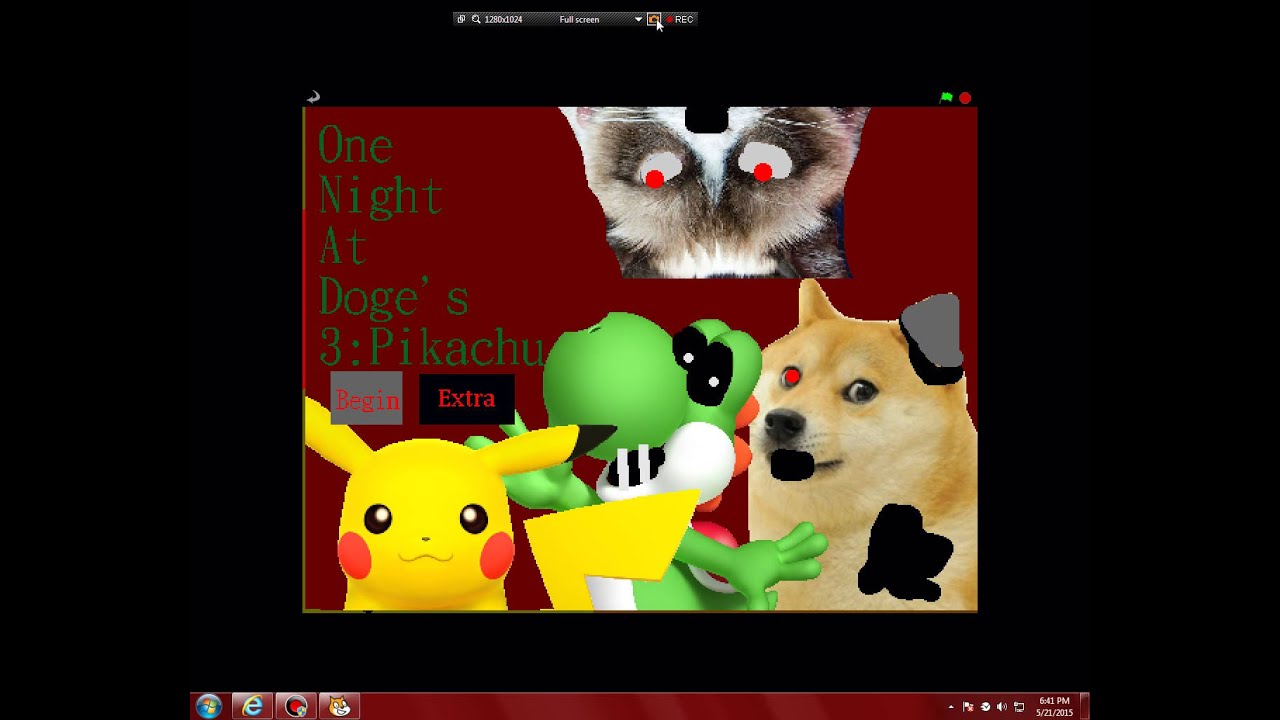Screen dimensions: 1280x720
Task: Select the Full screen capture mode label
Action: pos(579,19)
